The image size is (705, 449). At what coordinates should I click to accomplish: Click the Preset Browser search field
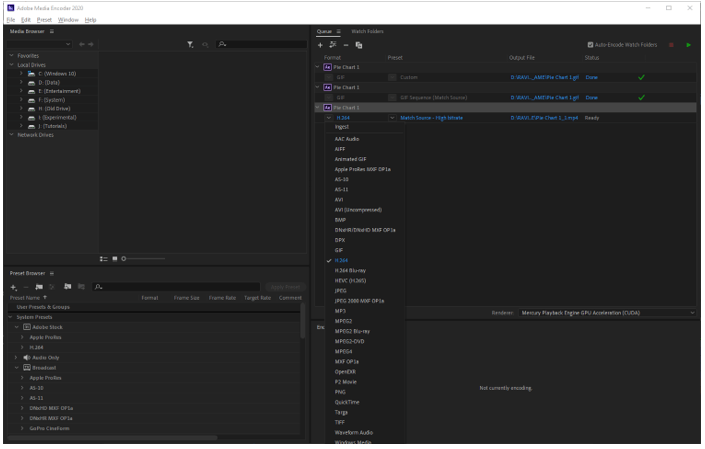176,287
